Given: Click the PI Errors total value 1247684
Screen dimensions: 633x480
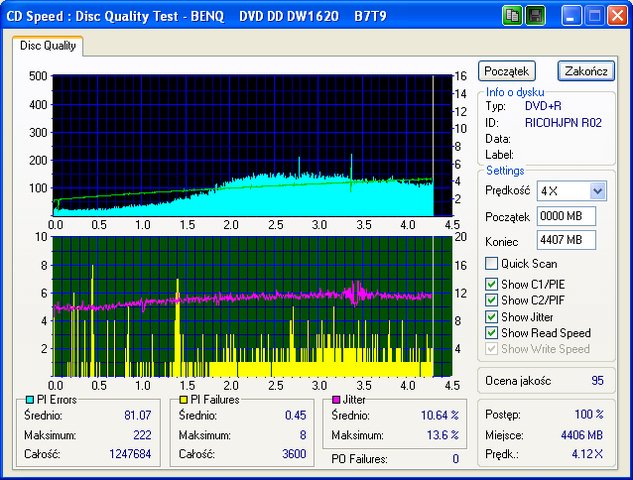Looking at the screenshot, I should pyautogui.click(x=130, y=454).
